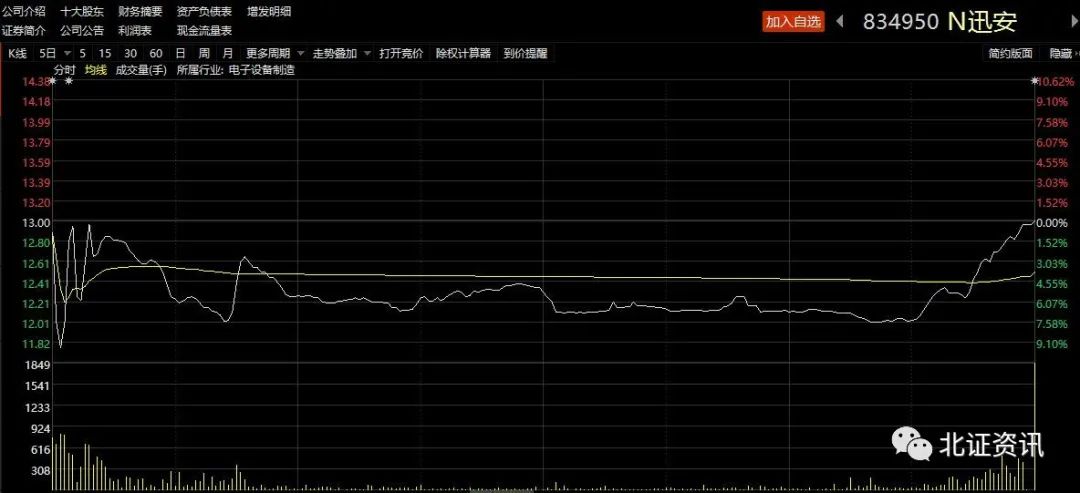This screenshot has width=1080, height=493.
Task: Switch to 简约版面 layout
Action: [x=1010, y=54]
